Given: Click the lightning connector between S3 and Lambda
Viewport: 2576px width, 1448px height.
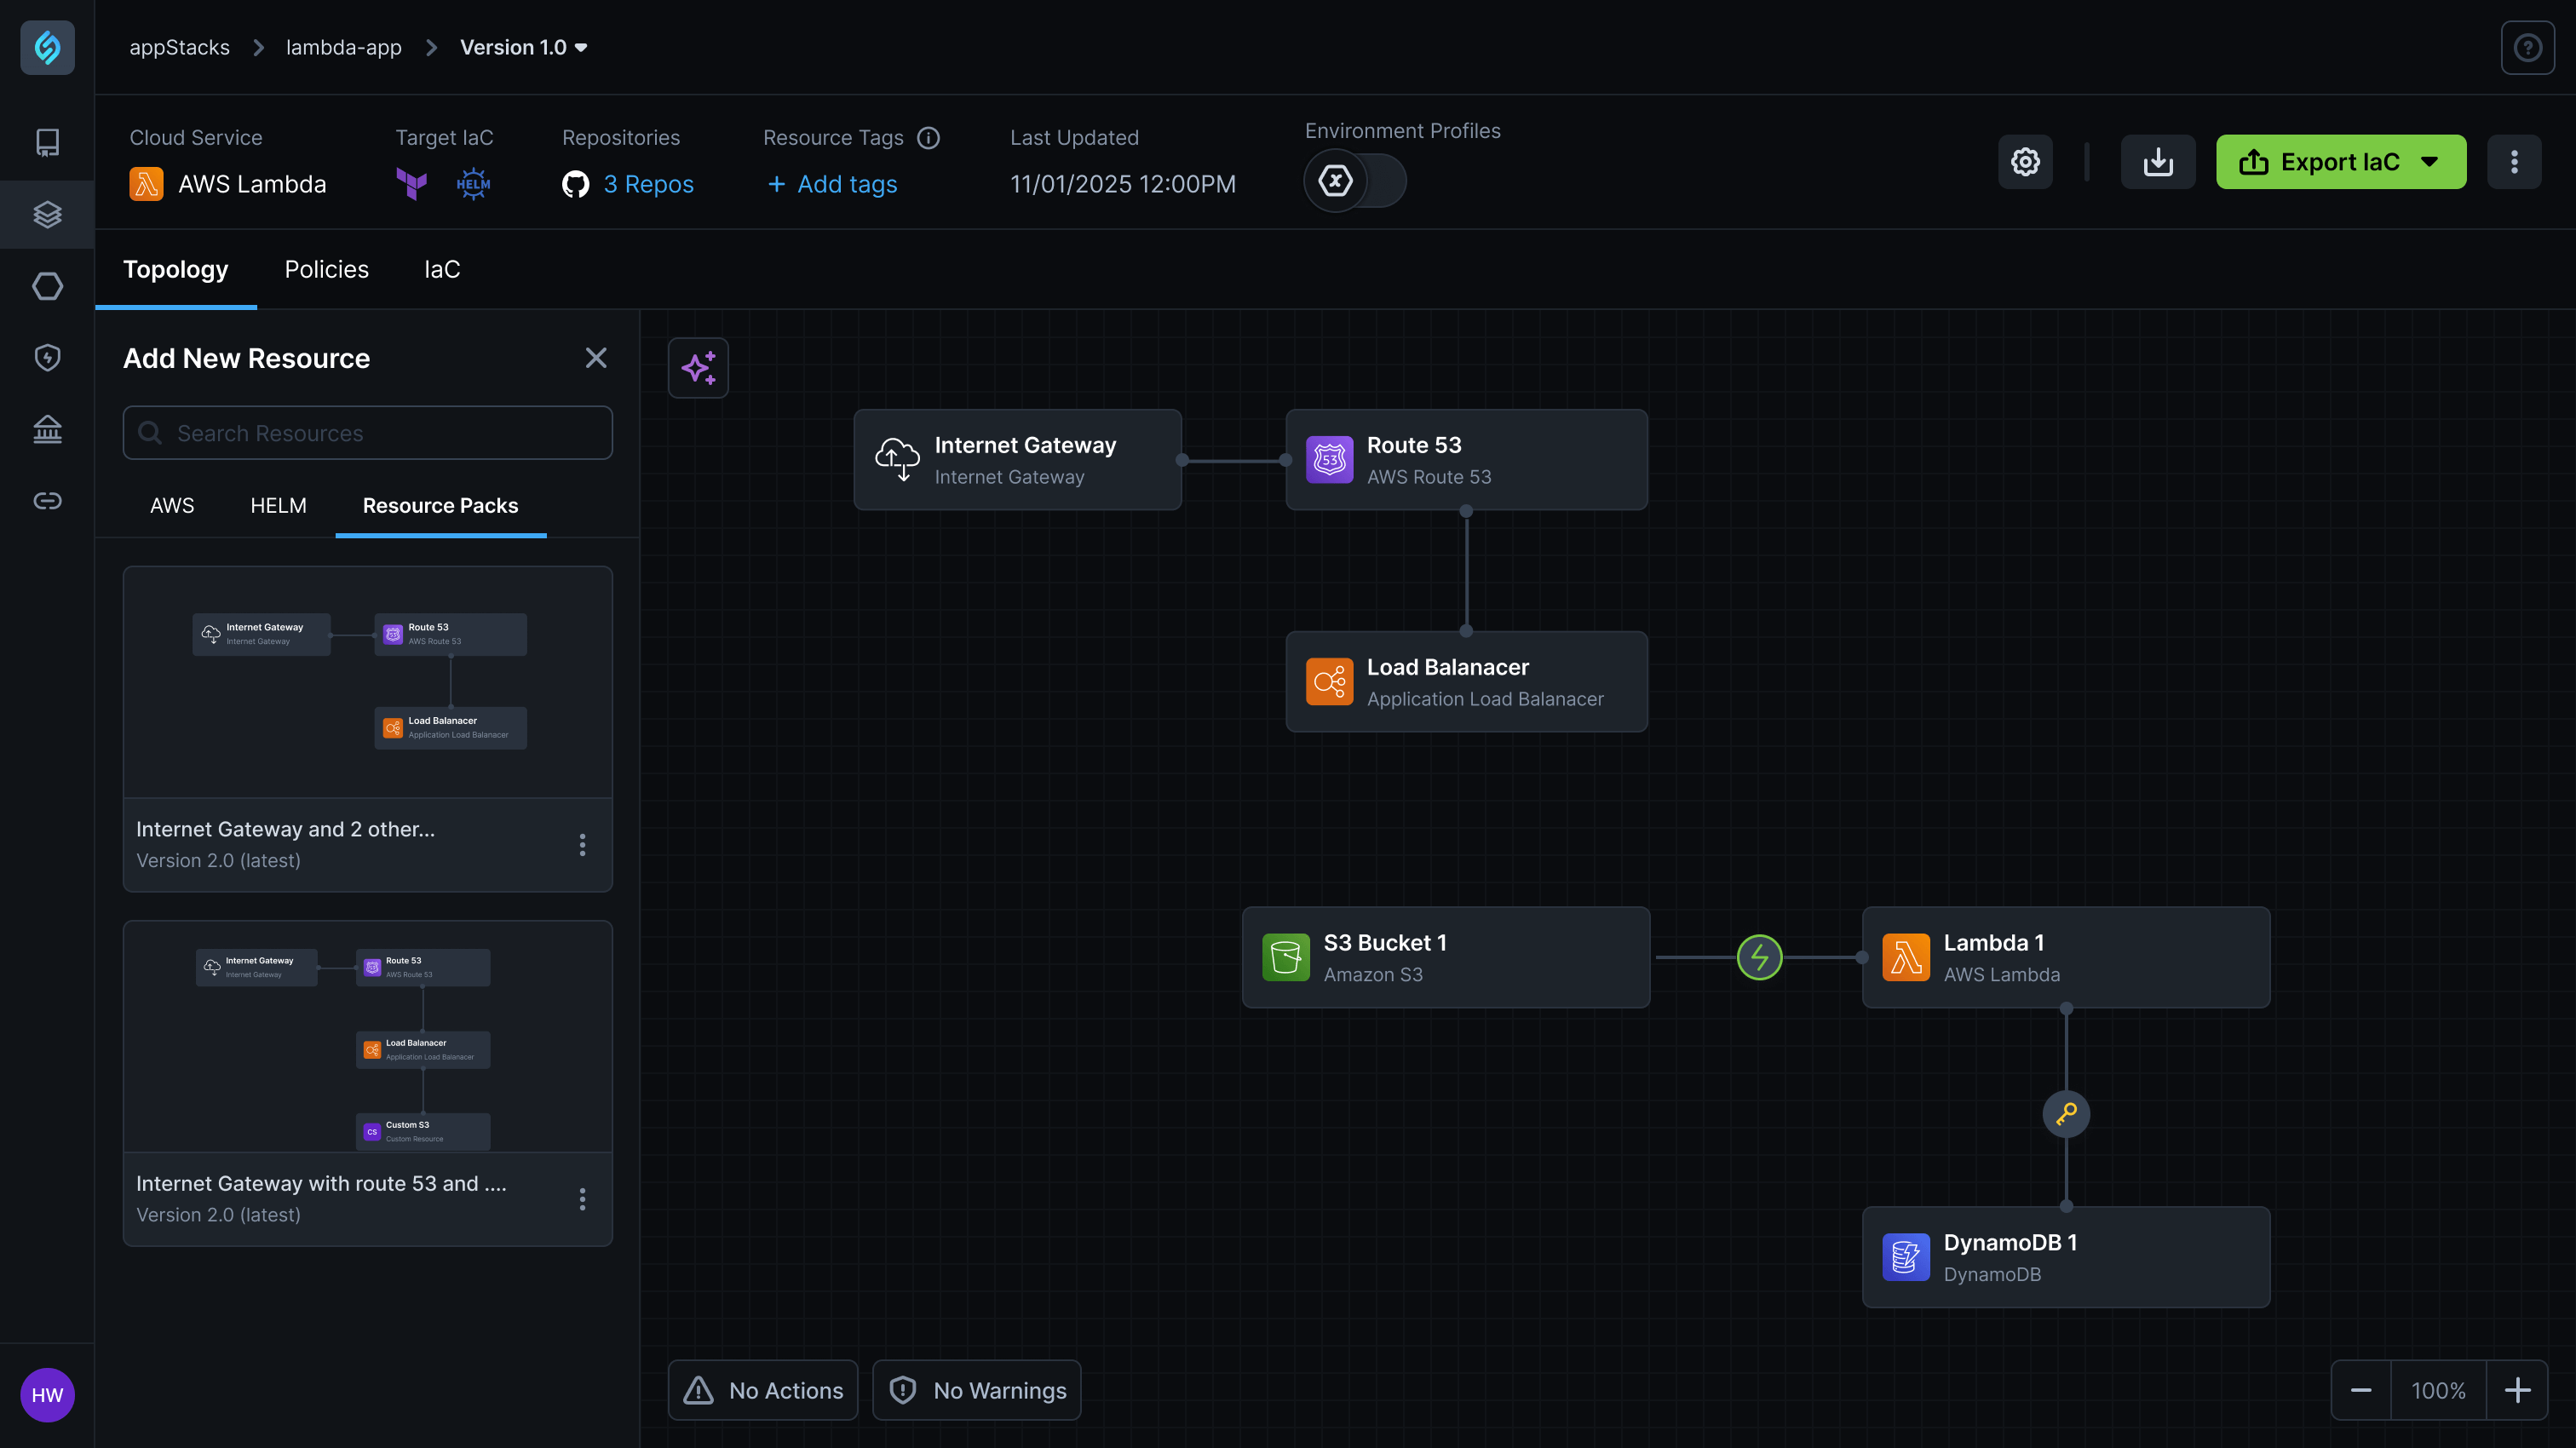Looking at the screenshot, I should pyautogui.click(x=1760, y=957).
